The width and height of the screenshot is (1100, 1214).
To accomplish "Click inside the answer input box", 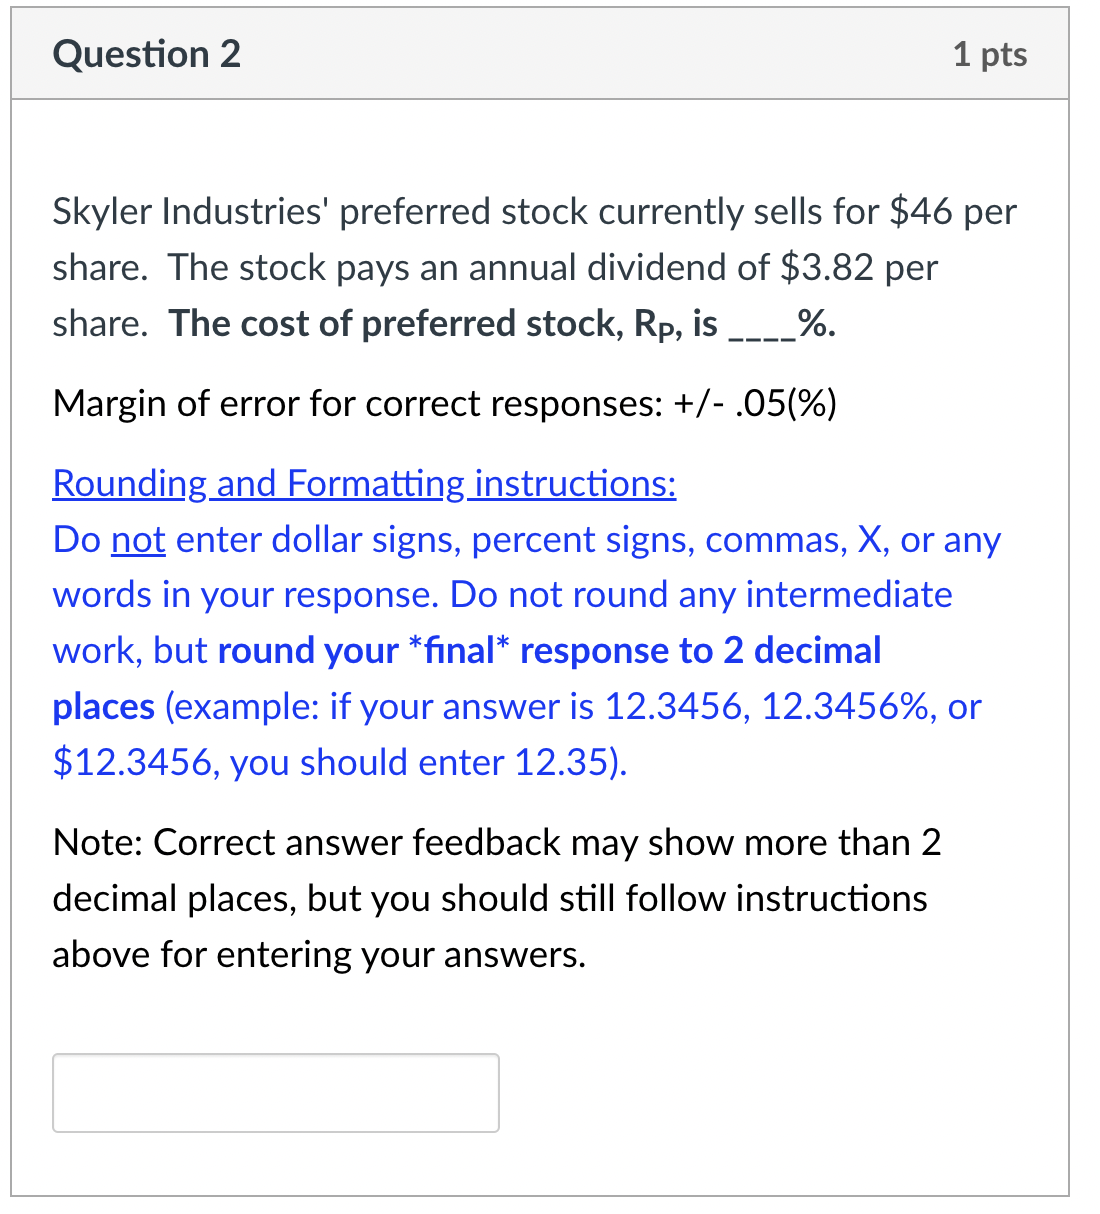I will point(275,1092).
